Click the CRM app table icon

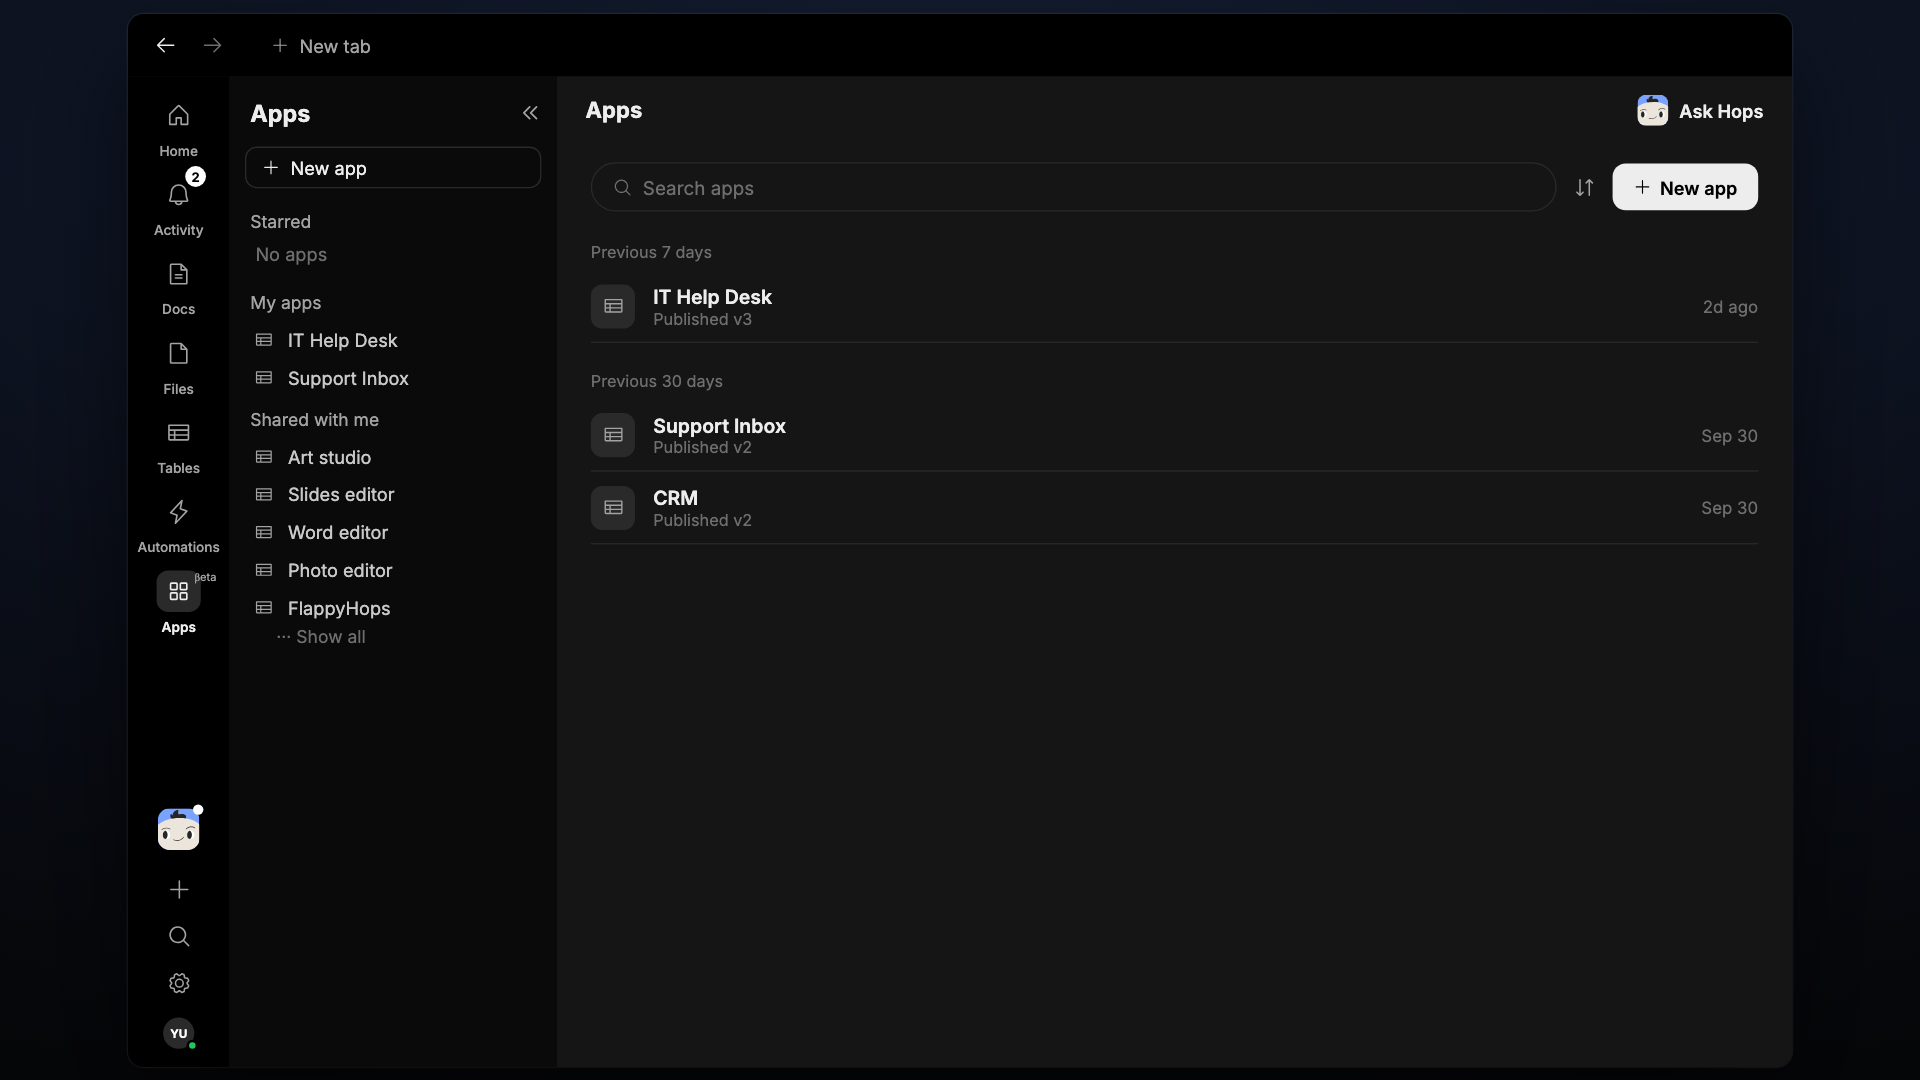tap(613, 508)
